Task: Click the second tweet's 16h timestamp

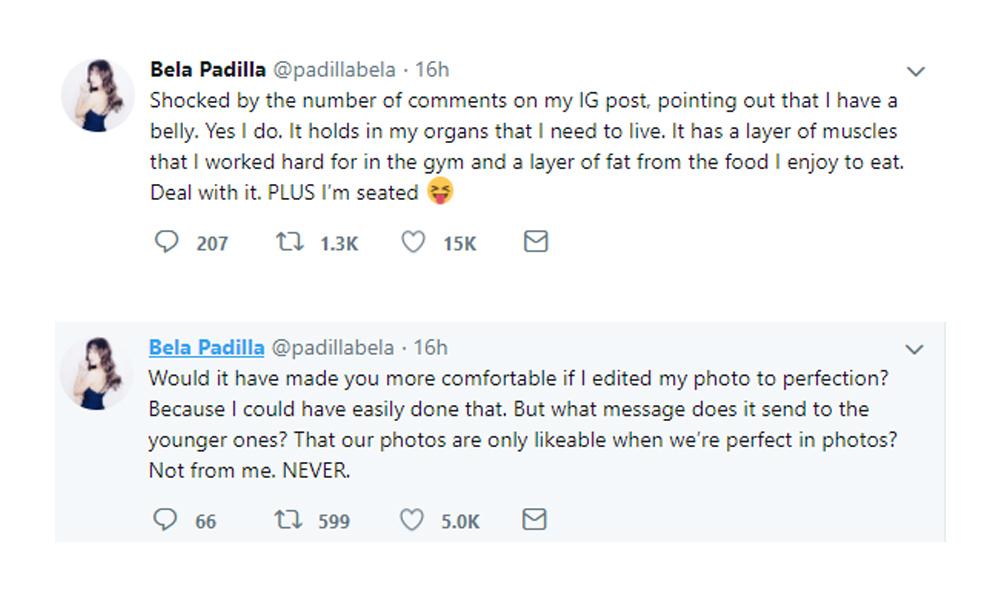Action: point(432,348)
